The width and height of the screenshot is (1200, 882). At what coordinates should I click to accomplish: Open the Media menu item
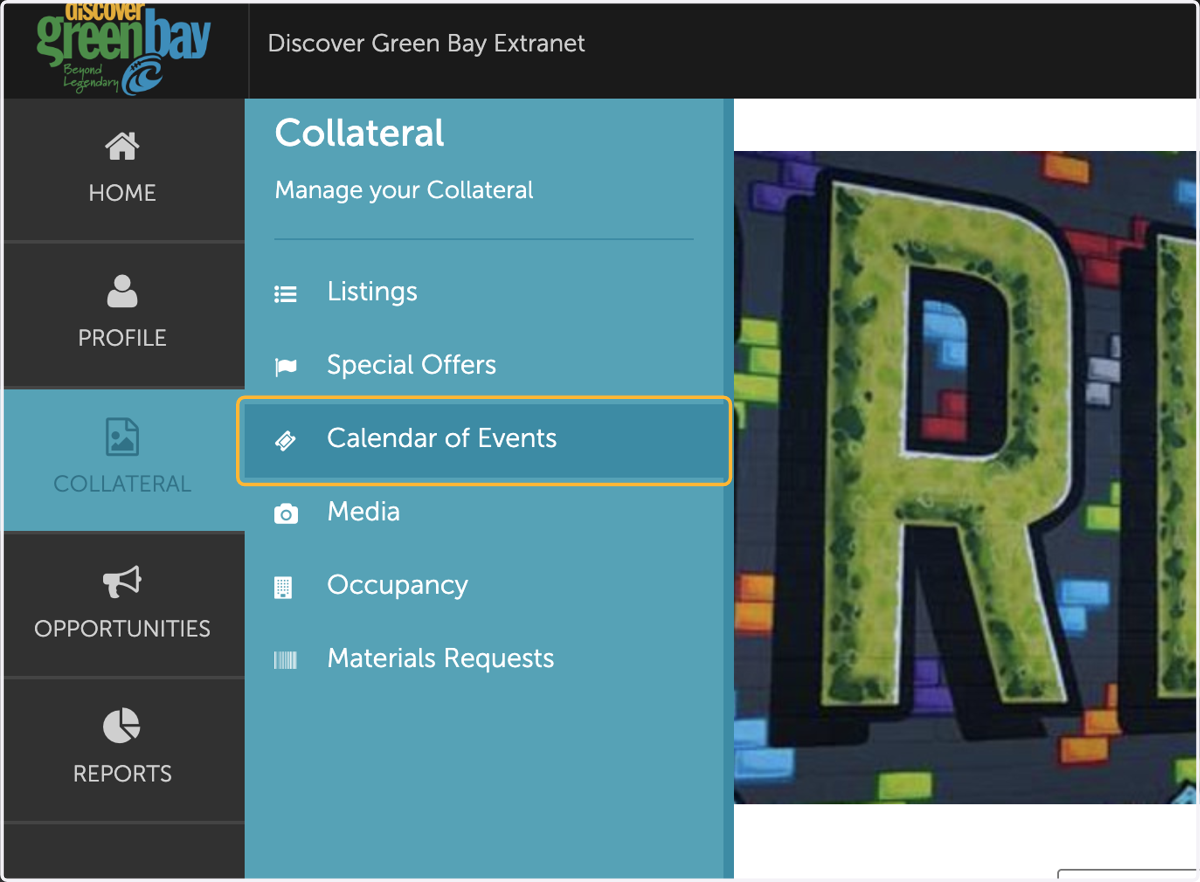(363, 512)
